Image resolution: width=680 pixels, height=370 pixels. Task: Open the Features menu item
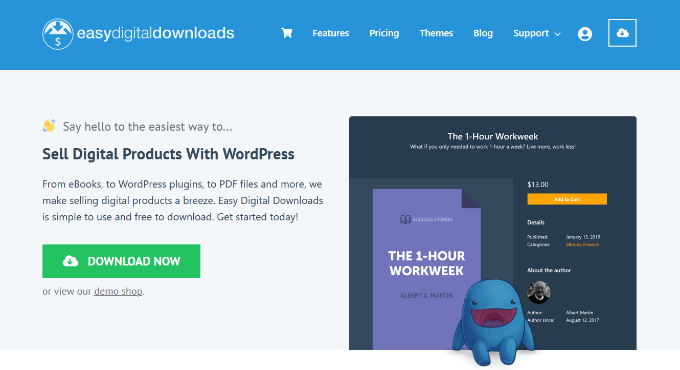330,33
